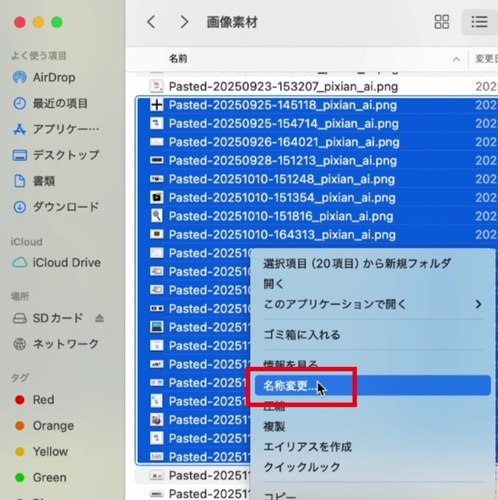Filter by the Orange tag
Screen dimensions: 498x500
coord(44,426)
